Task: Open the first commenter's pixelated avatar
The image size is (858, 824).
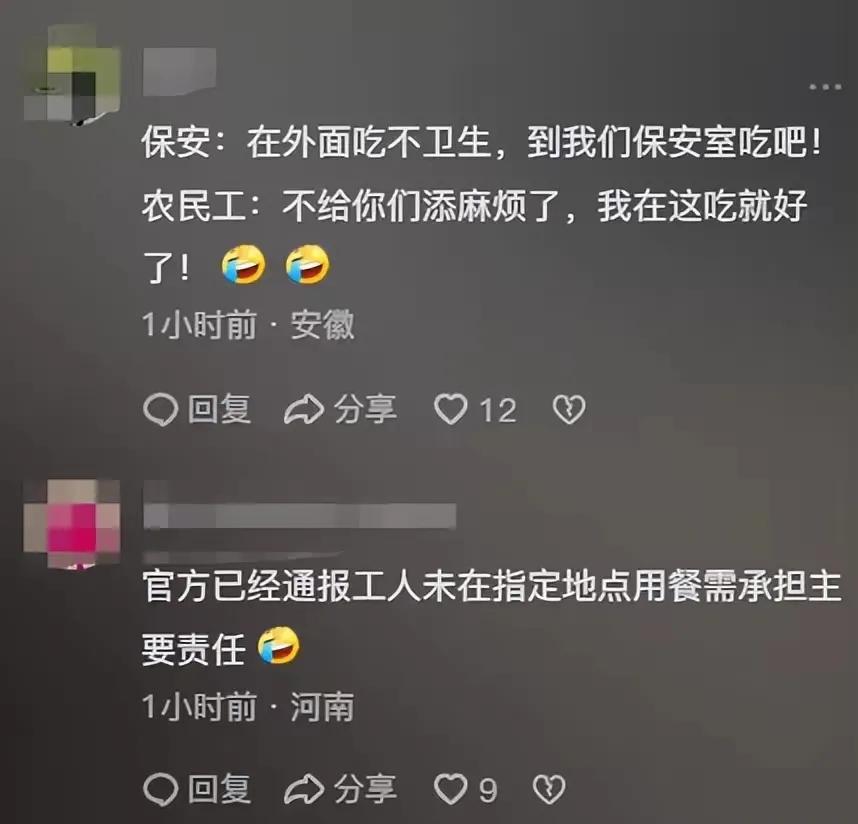Action: click(x=72, y=77)
